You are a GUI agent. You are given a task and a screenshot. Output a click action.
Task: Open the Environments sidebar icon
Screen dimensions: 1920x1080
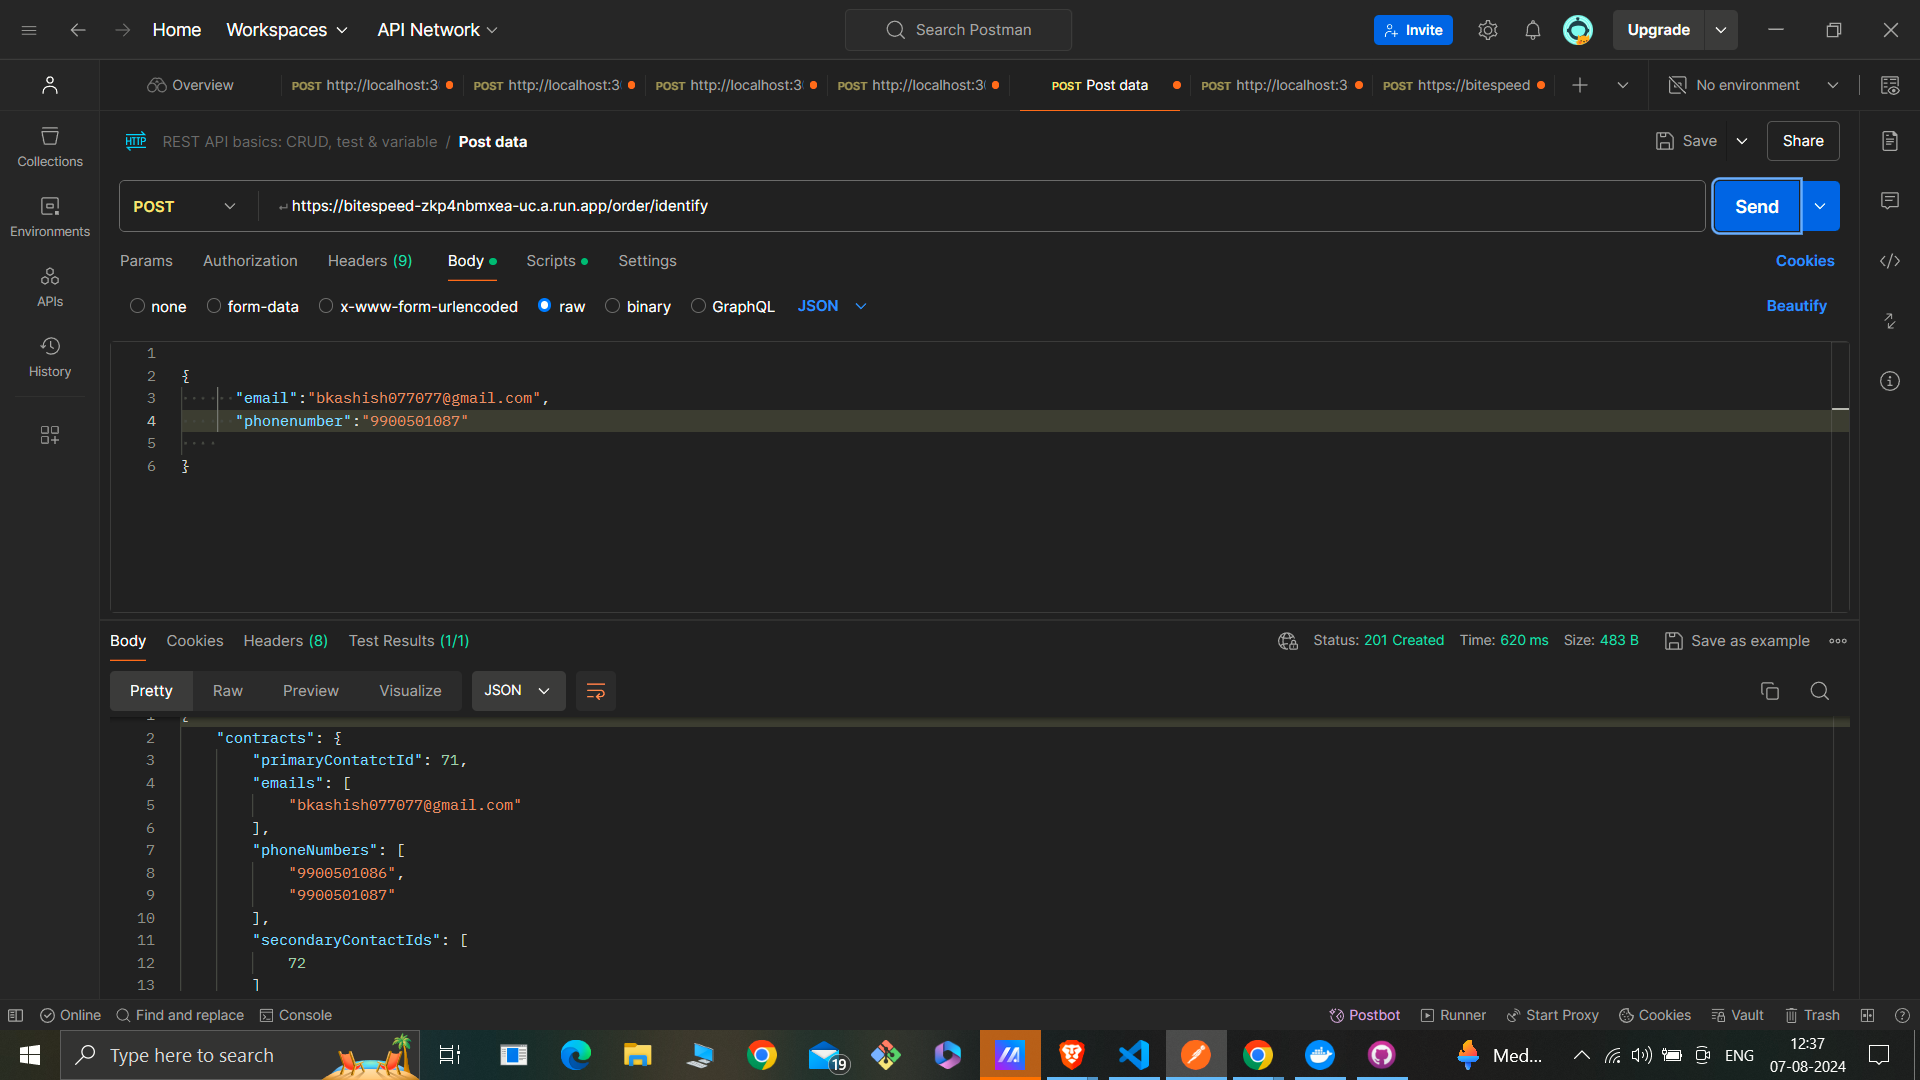[x=50, y=216]
